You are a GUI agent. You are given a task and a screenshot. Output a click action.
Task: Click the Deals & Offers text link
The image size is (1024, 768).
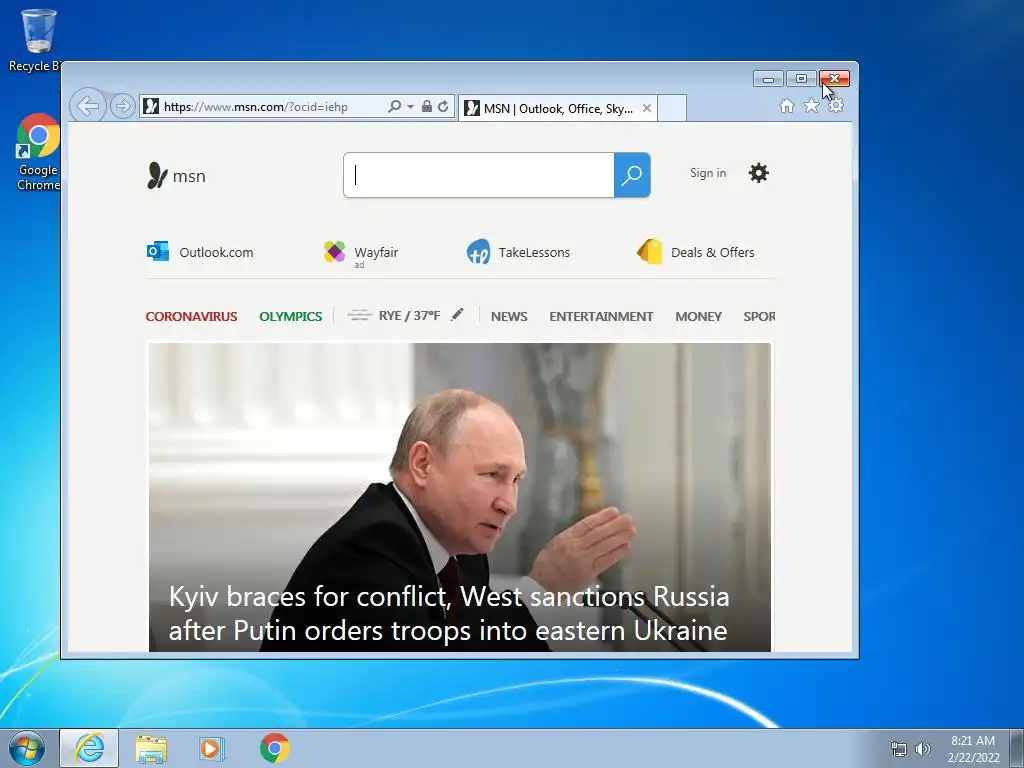(712, 253)
